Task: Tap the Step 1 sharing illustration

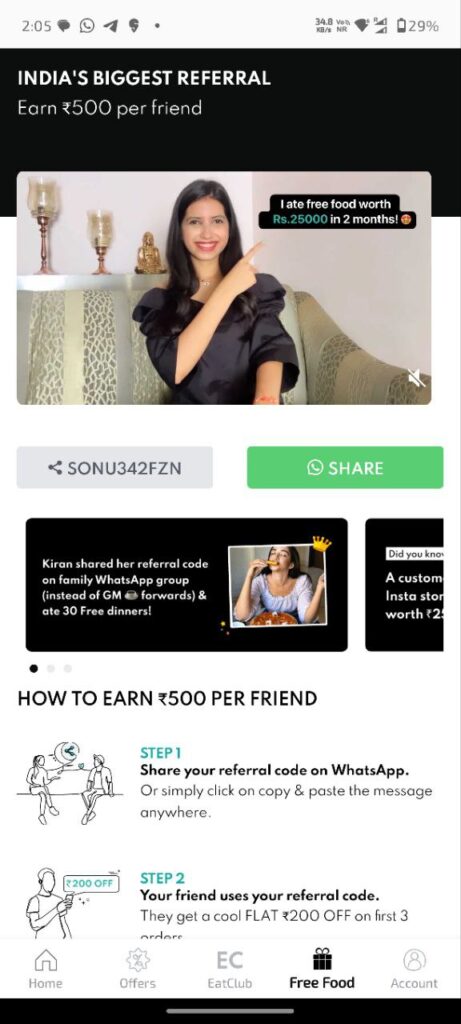Action: point(70,784)
